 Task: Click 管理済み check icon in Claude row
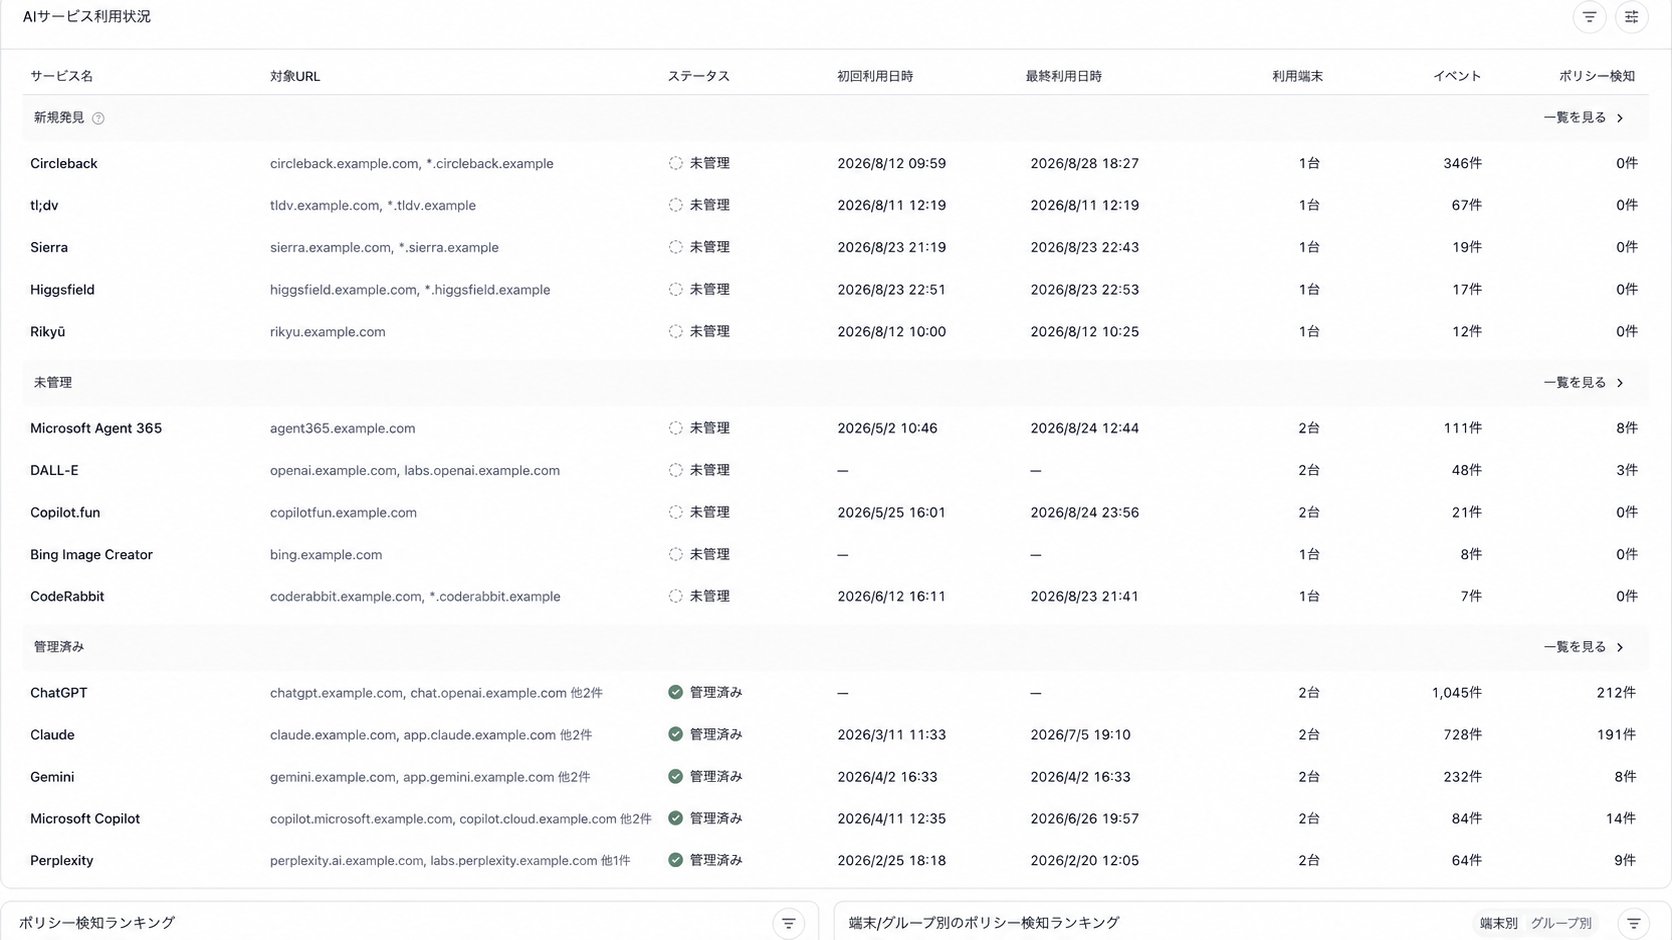[x=676, y=734]
